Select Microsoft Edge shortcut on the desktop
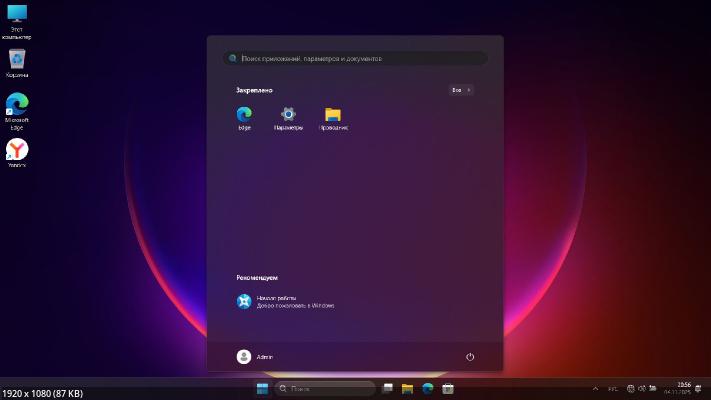 click(17, 105)
